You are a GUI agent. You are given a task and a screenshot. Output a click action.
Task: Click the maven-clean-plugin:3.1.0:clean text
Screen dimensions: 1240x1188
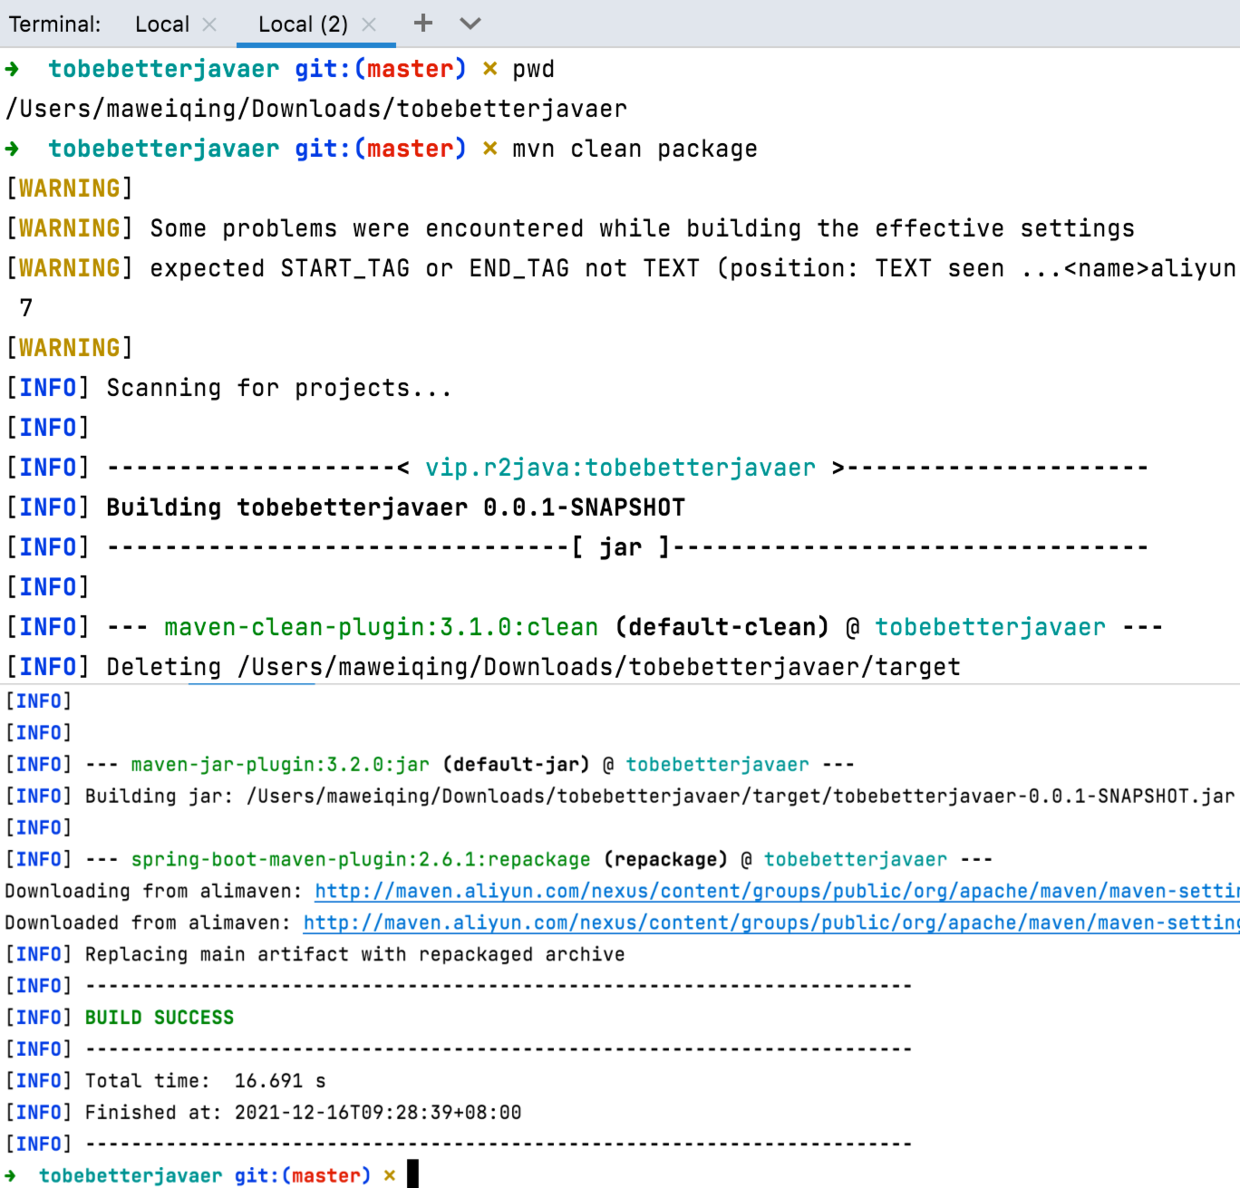(x=378, y=627)
